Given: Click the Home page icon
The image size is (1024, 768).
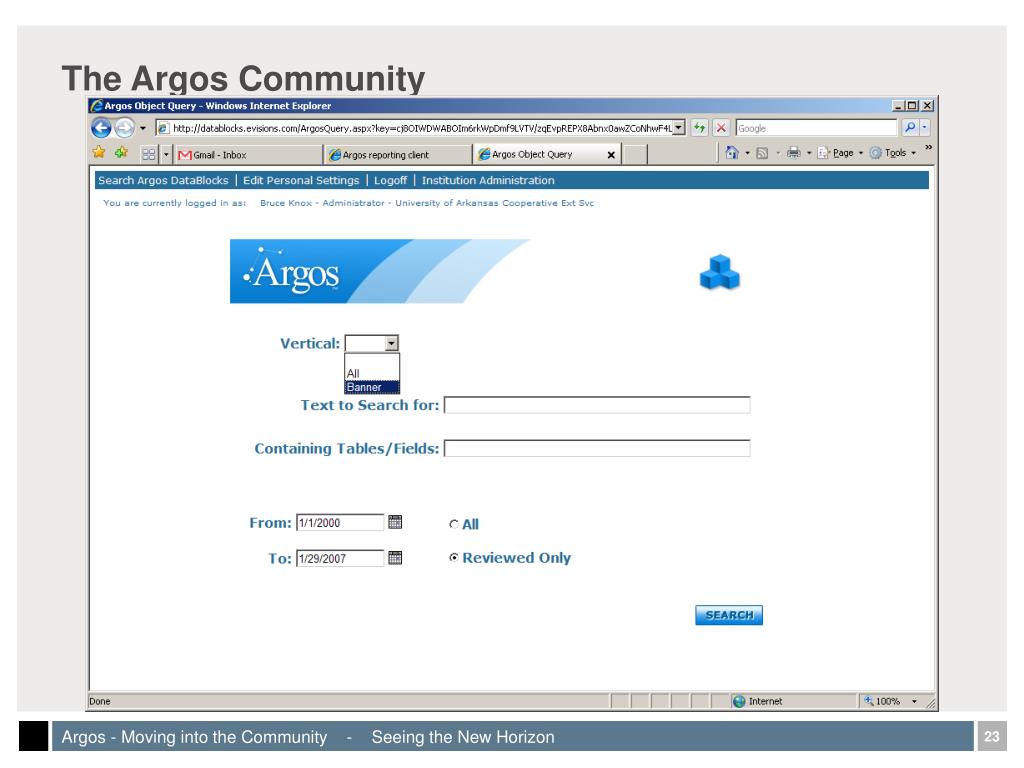Looking at the screenshot, I should [x=732, y=153].
